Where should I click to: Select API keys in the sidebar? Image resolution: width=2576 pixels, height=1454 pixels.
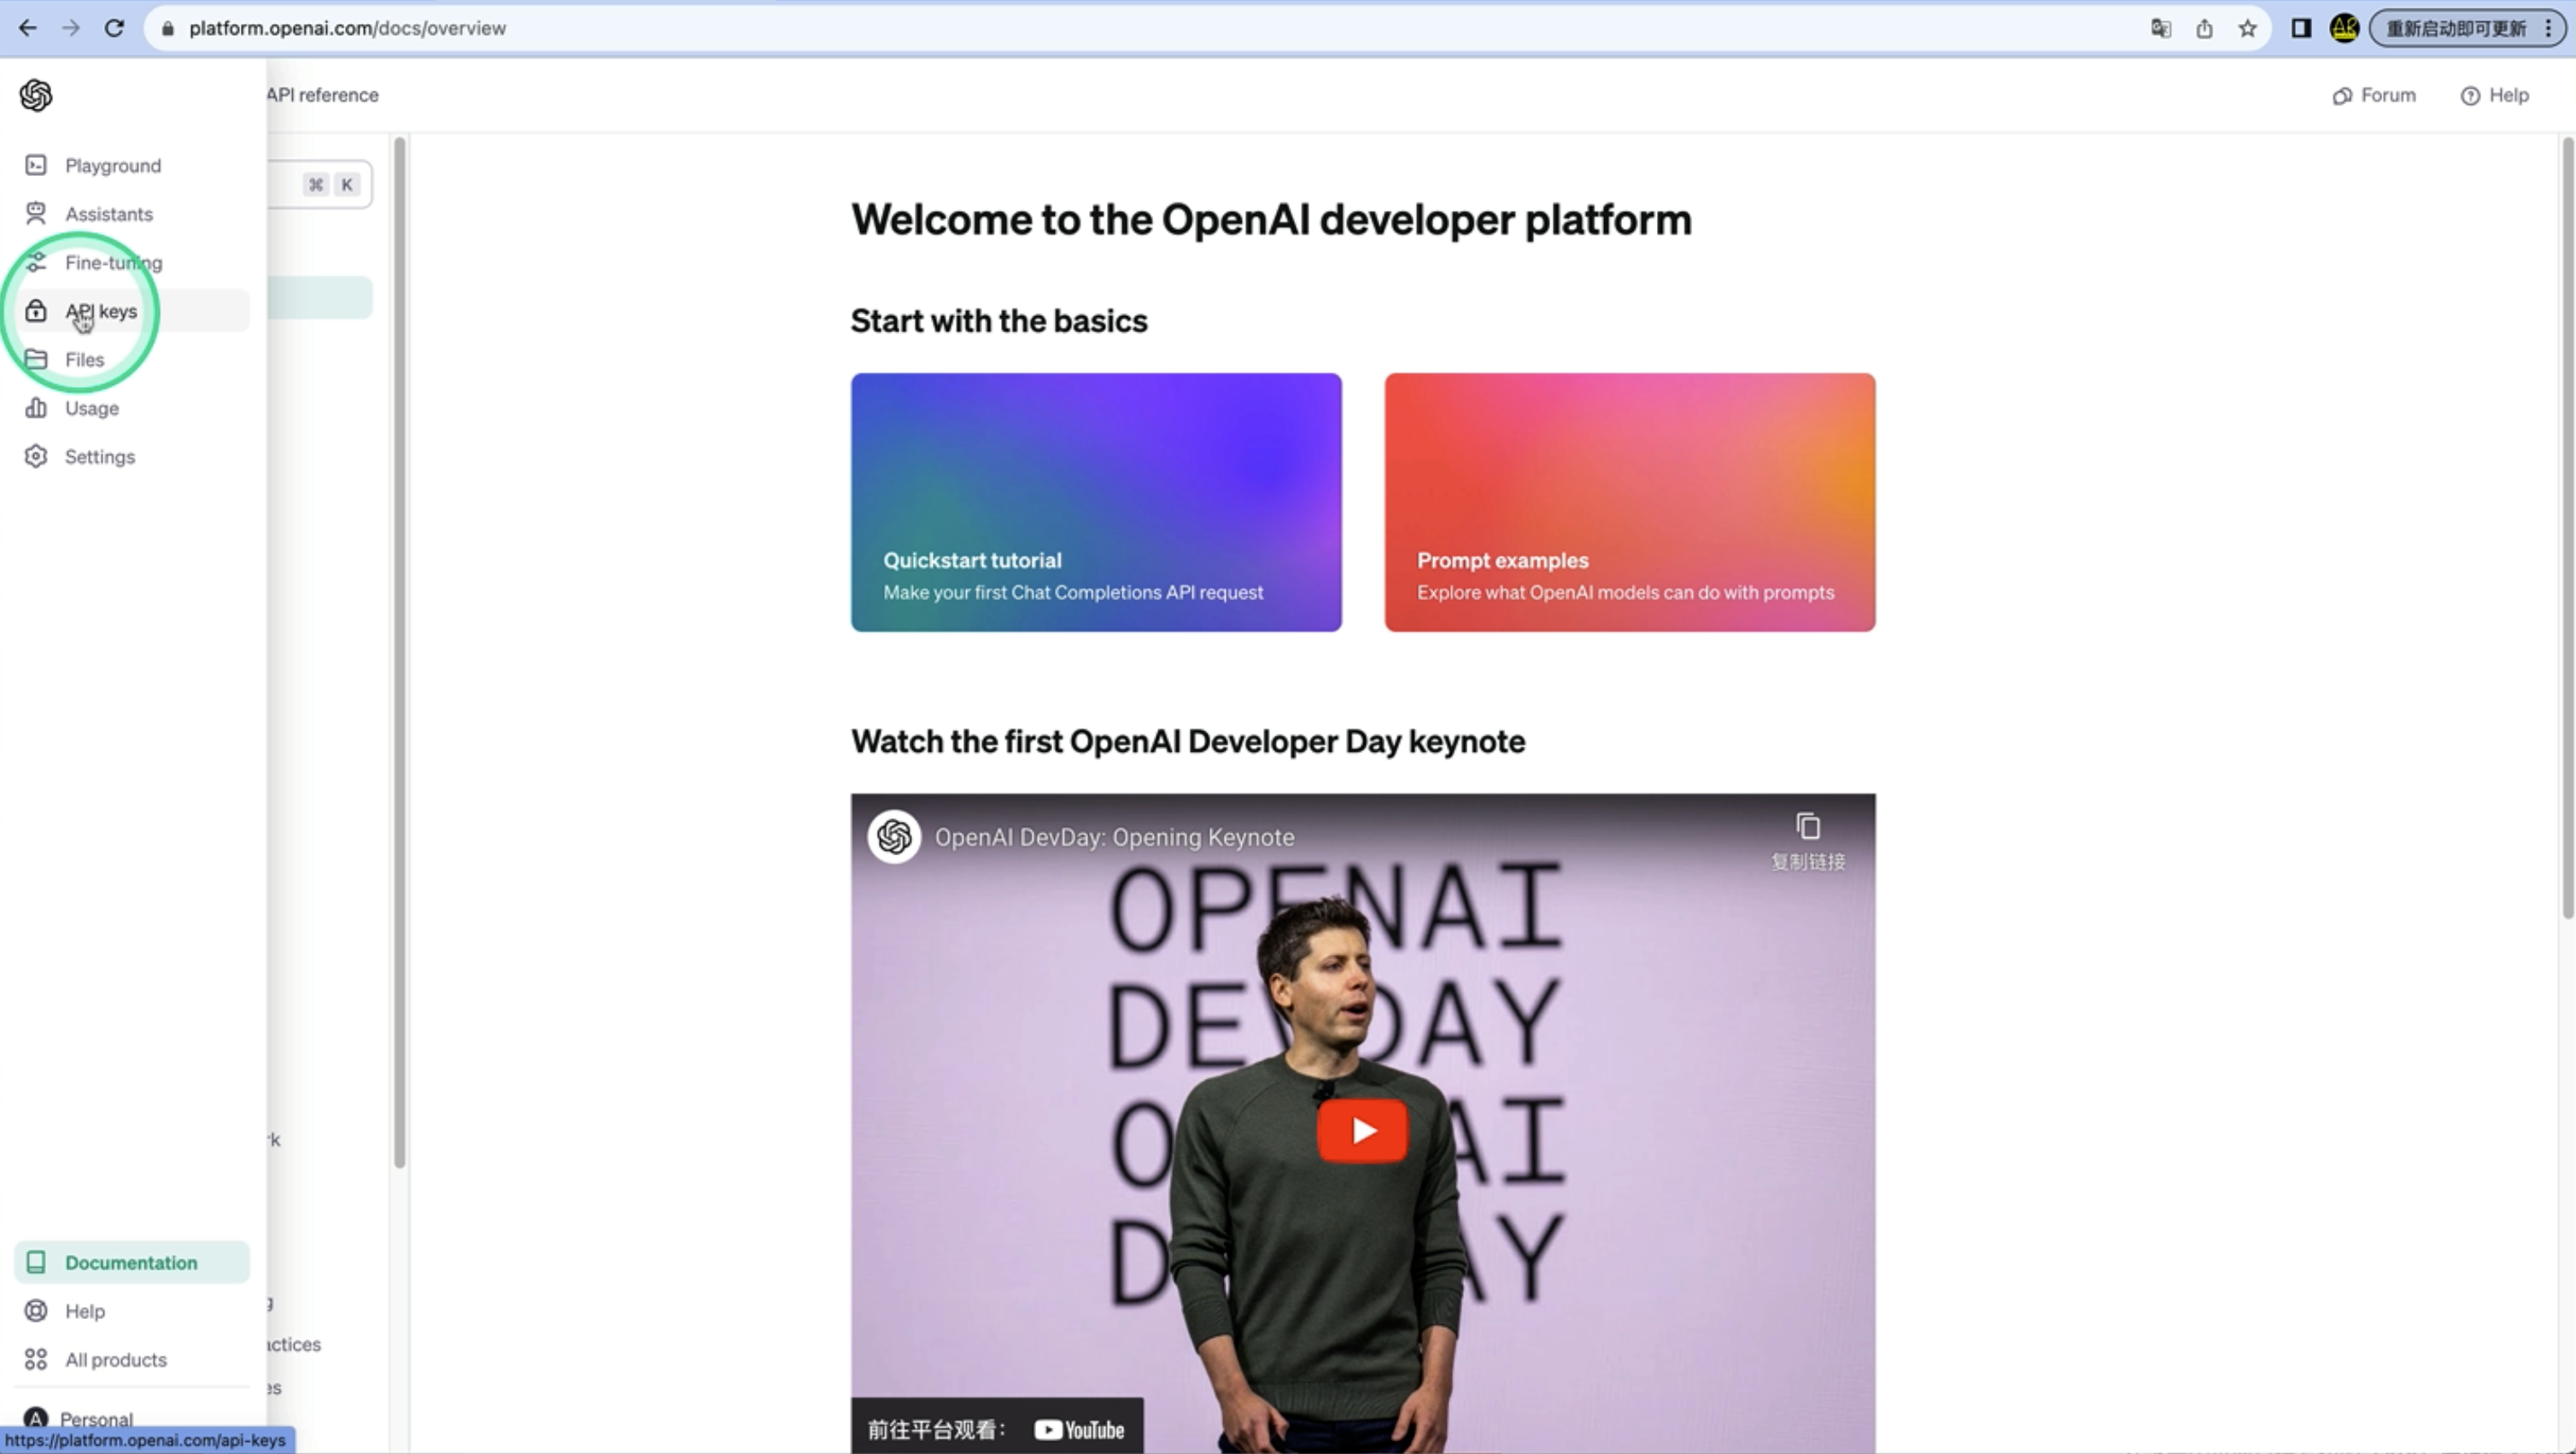pyautogui.click(x=132, y=311)
